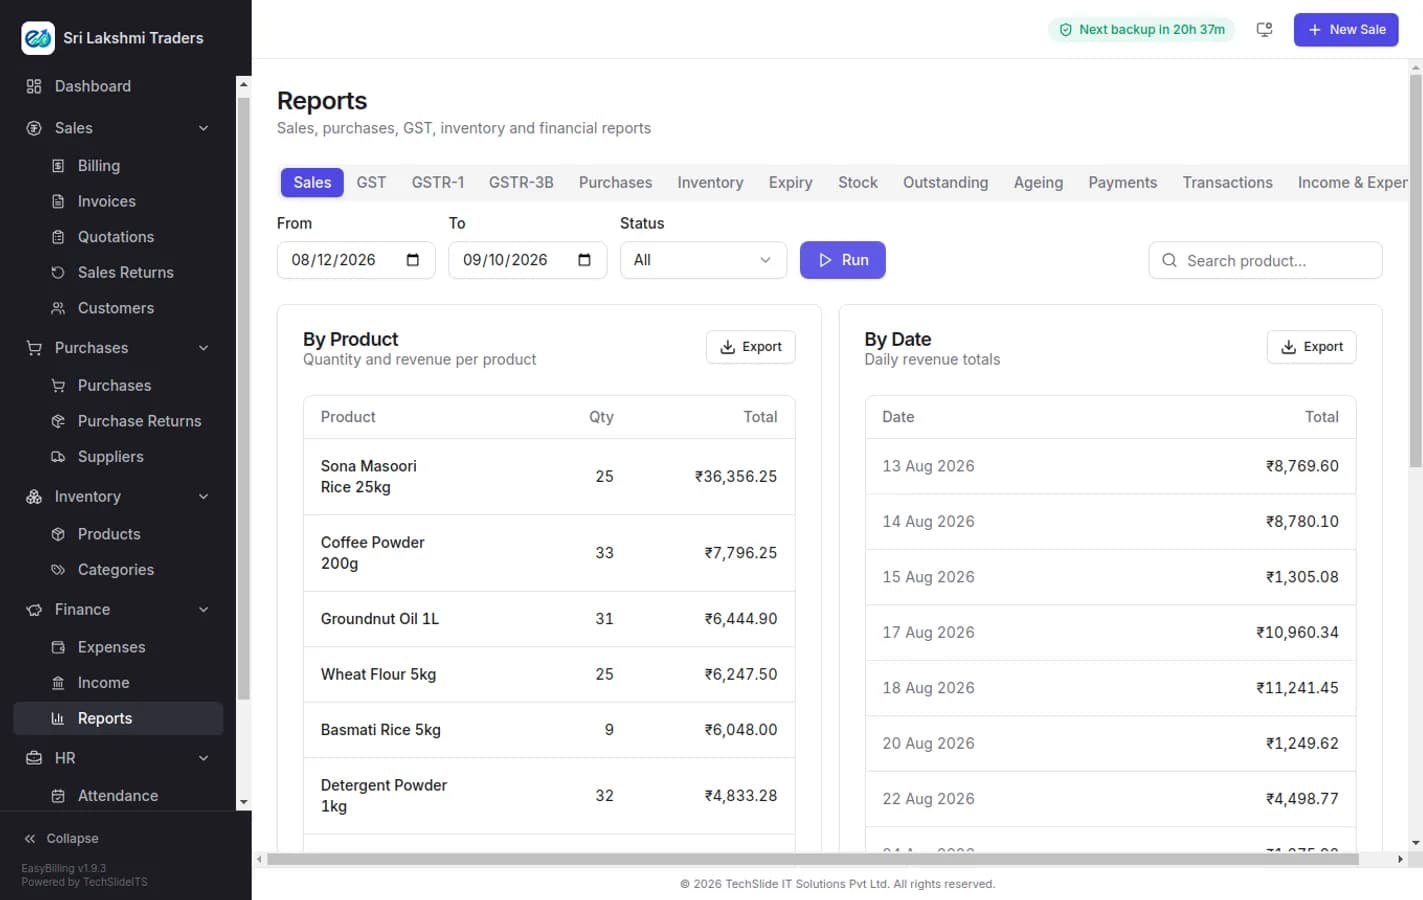Click the Sona Masoori Rice 25kg row

(x=549, y=477)
